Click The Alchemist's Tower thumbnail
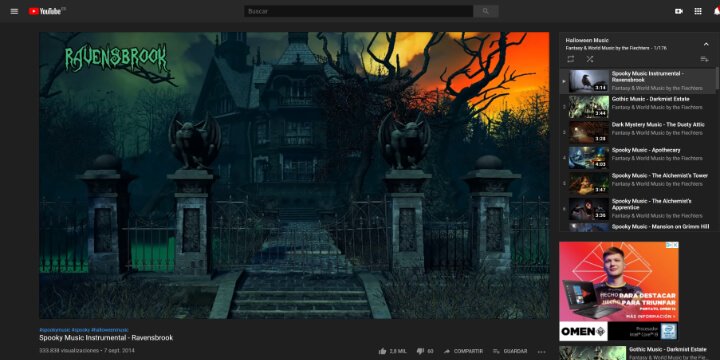Screen dimensions: 720x360 coord(589,183)
